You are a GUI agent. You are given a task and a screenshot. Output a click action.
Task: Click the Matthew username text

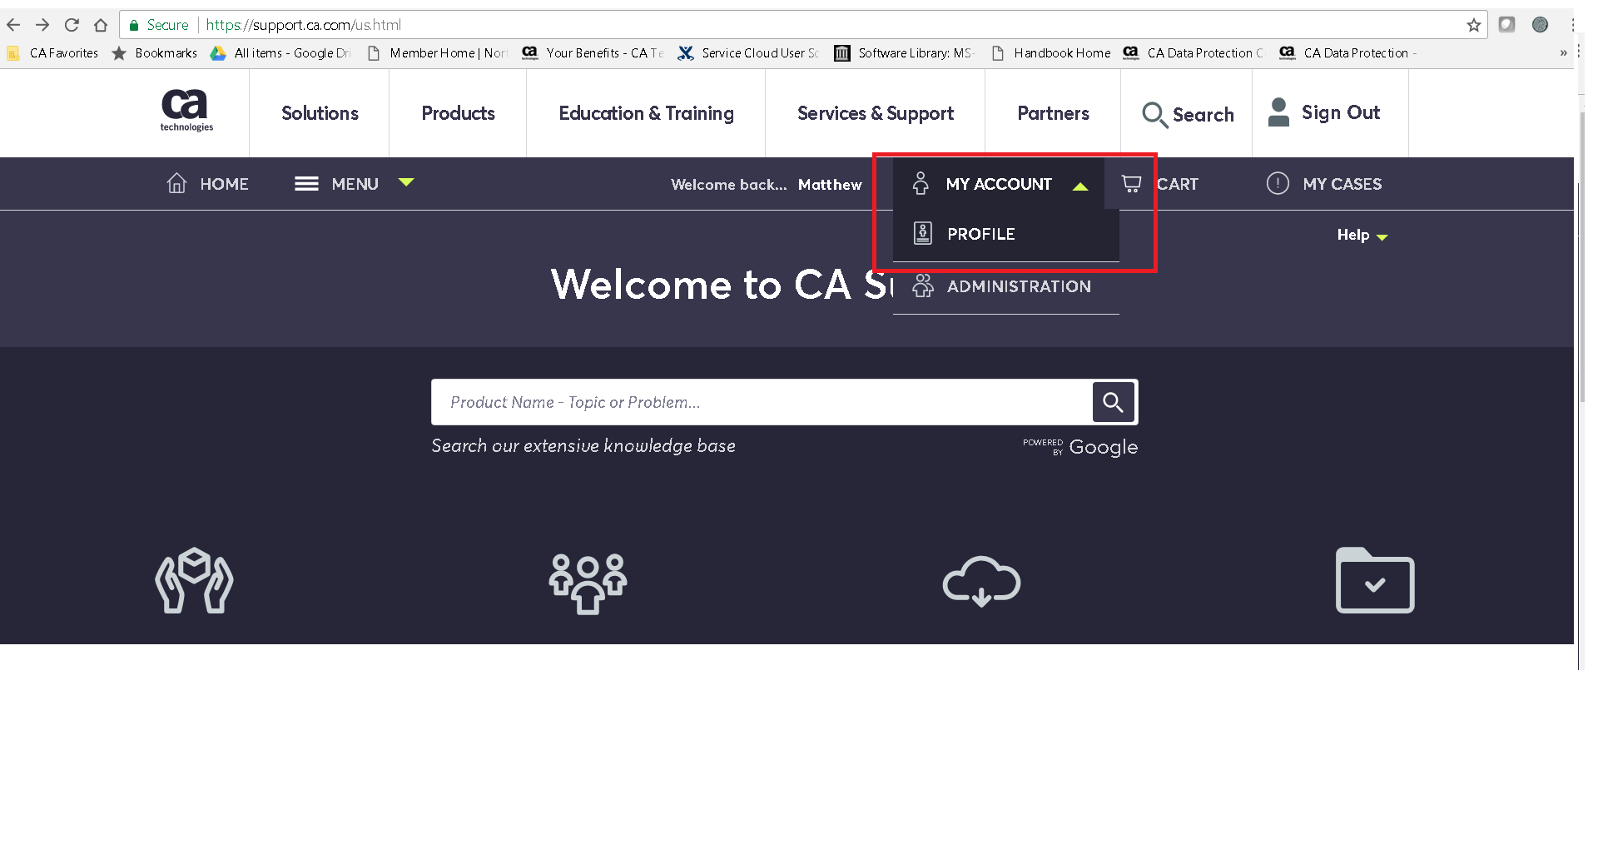tap(830, 185)
